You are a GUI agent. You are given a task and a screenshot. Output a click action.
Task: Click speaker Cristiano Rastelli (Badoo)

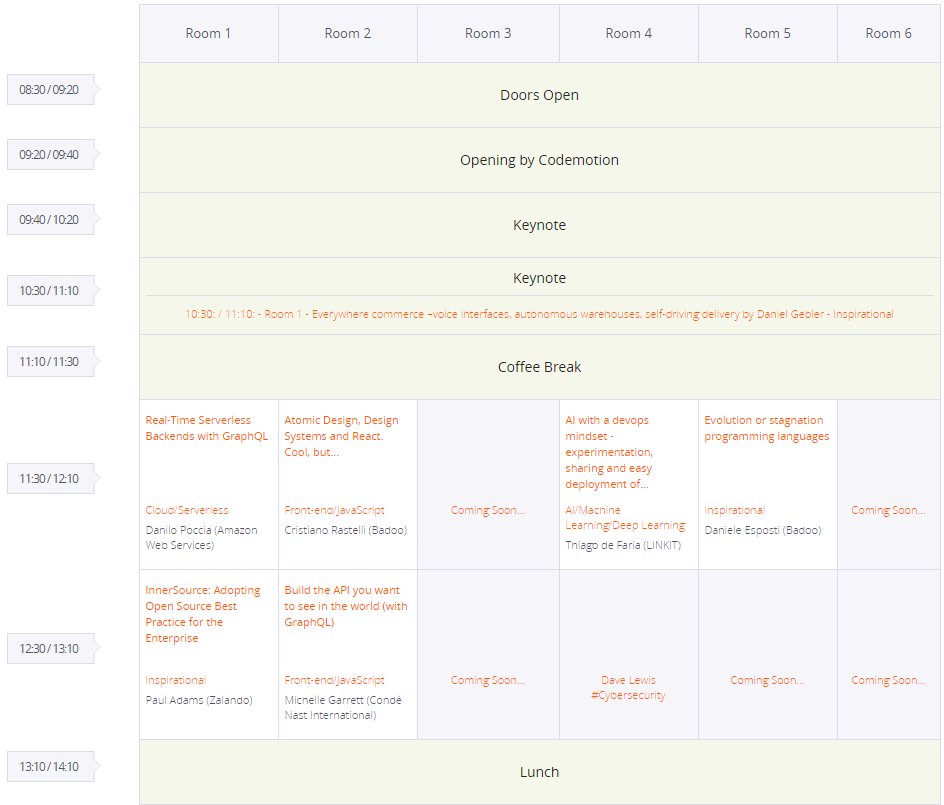tap(344, 530)
